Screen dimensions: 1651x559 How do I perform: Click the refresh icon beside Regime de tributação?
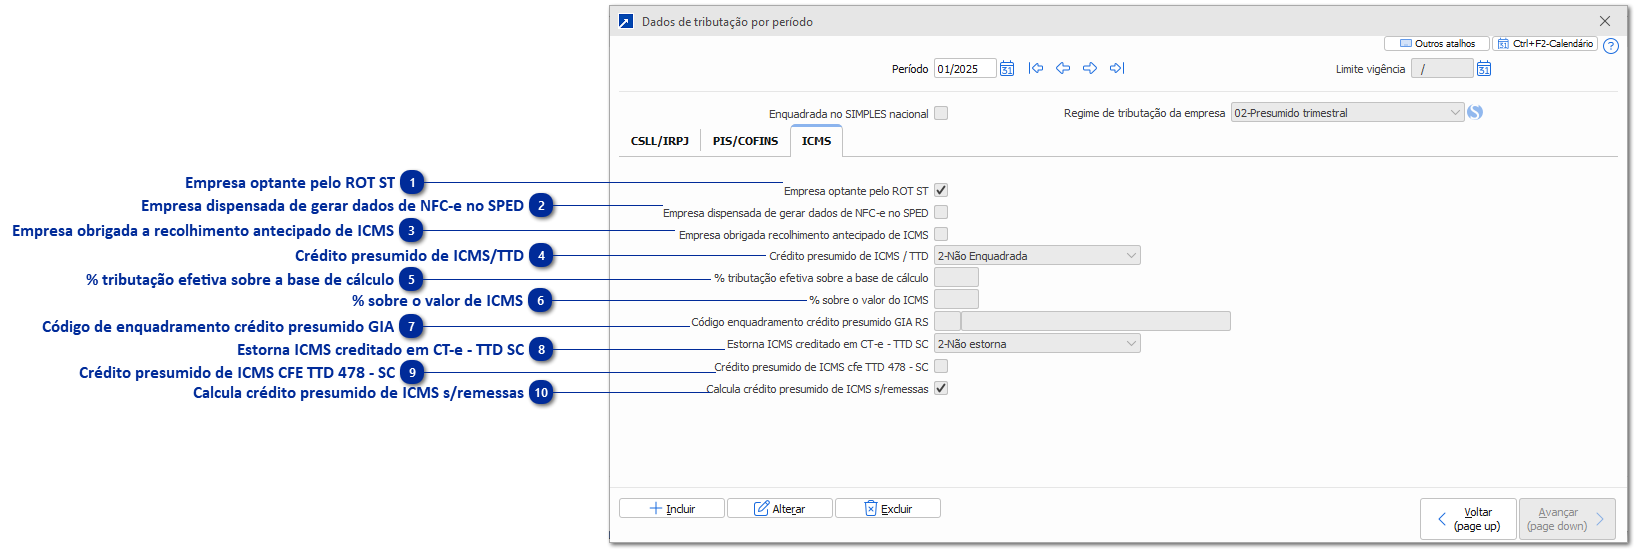point(1475,112)
